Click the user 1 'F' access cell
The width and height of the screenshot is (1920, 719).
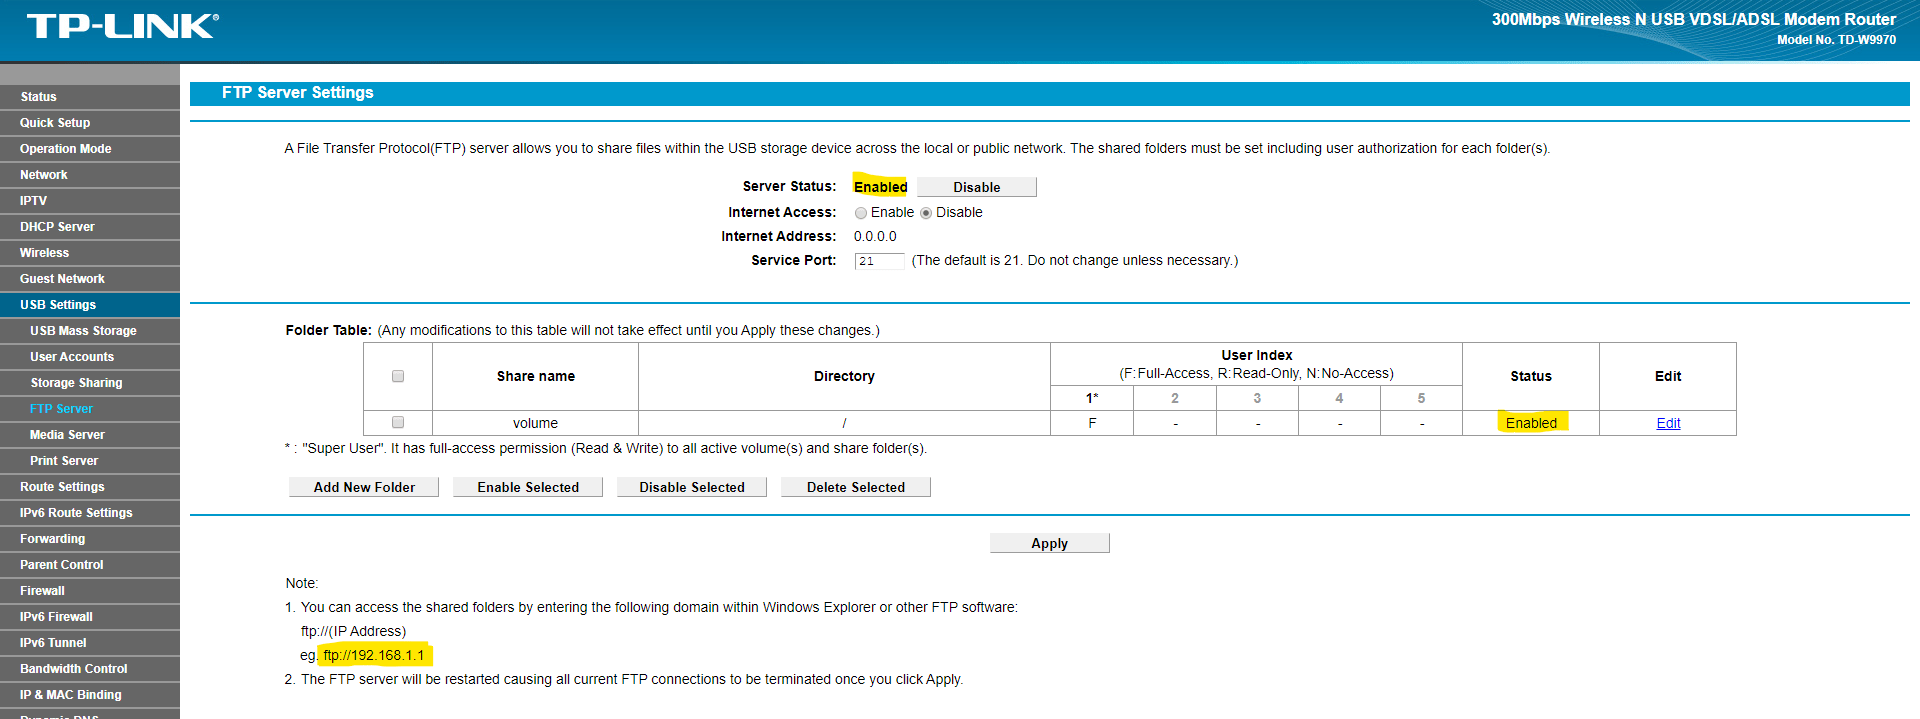pos(1092,423)
